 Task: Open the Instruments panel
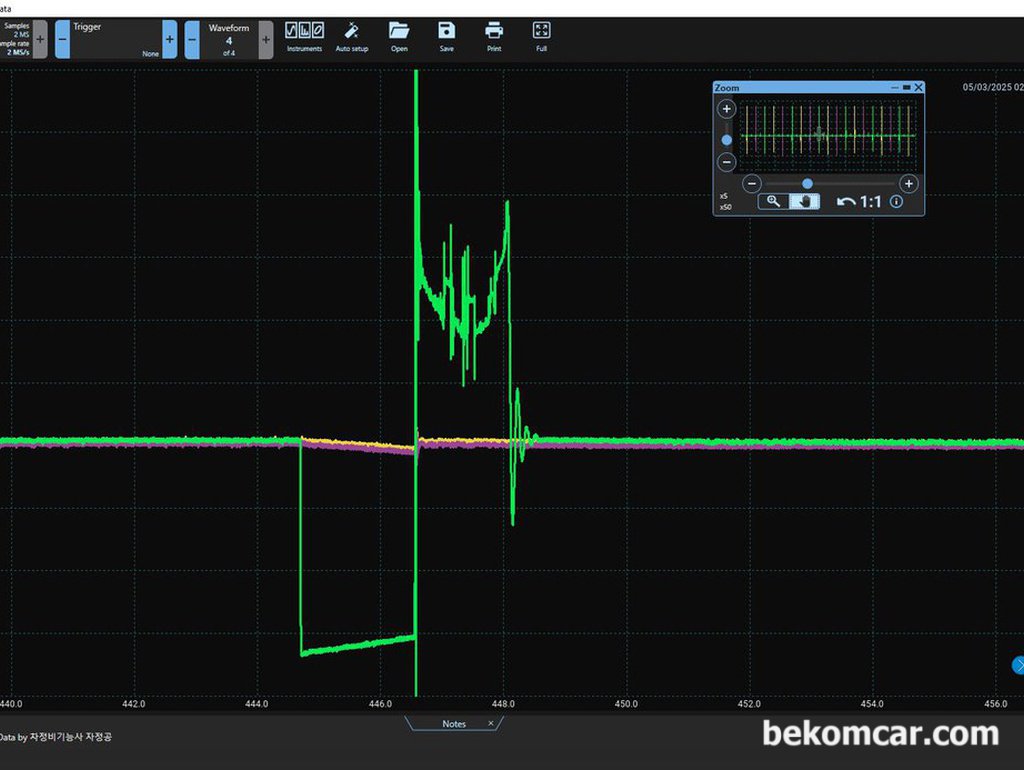pos(304,35)
